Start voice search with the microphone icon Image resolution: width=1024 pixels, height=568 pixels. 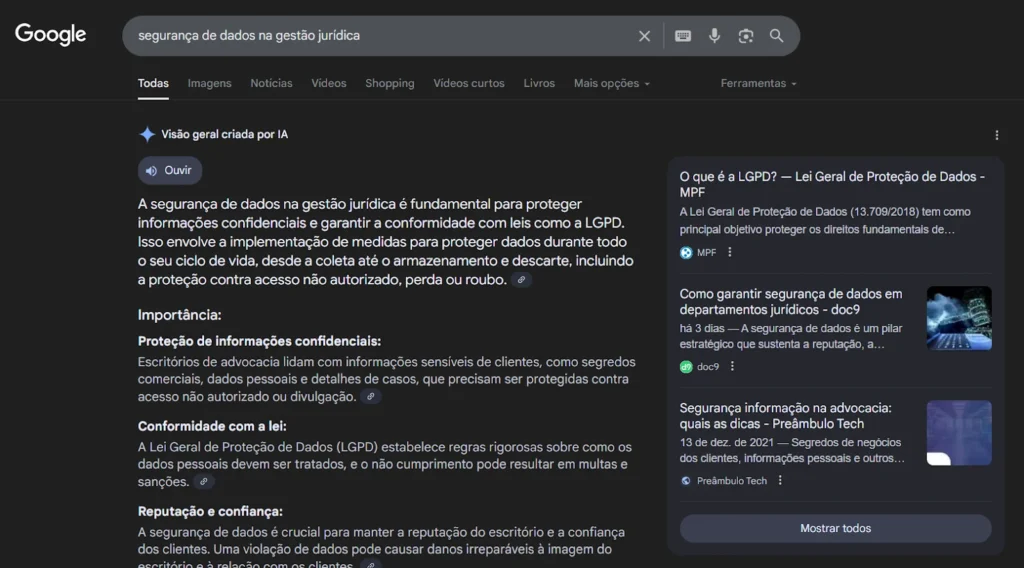pyautogui.click(x=714, y=36)
